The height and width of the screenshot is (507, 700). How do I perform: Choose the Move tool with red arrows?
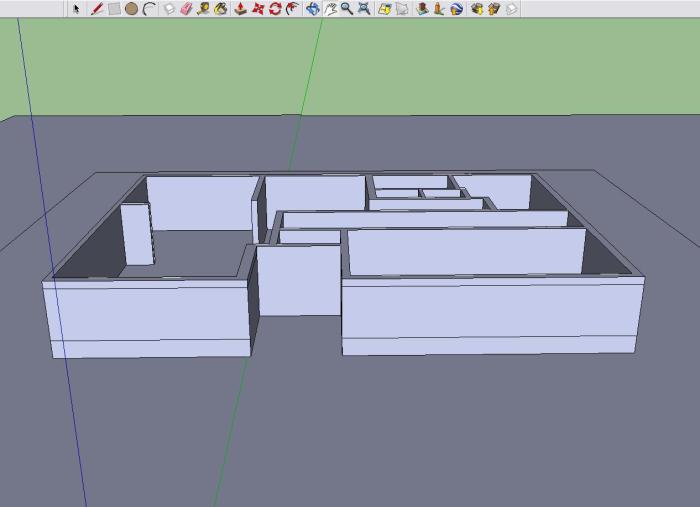258,9
